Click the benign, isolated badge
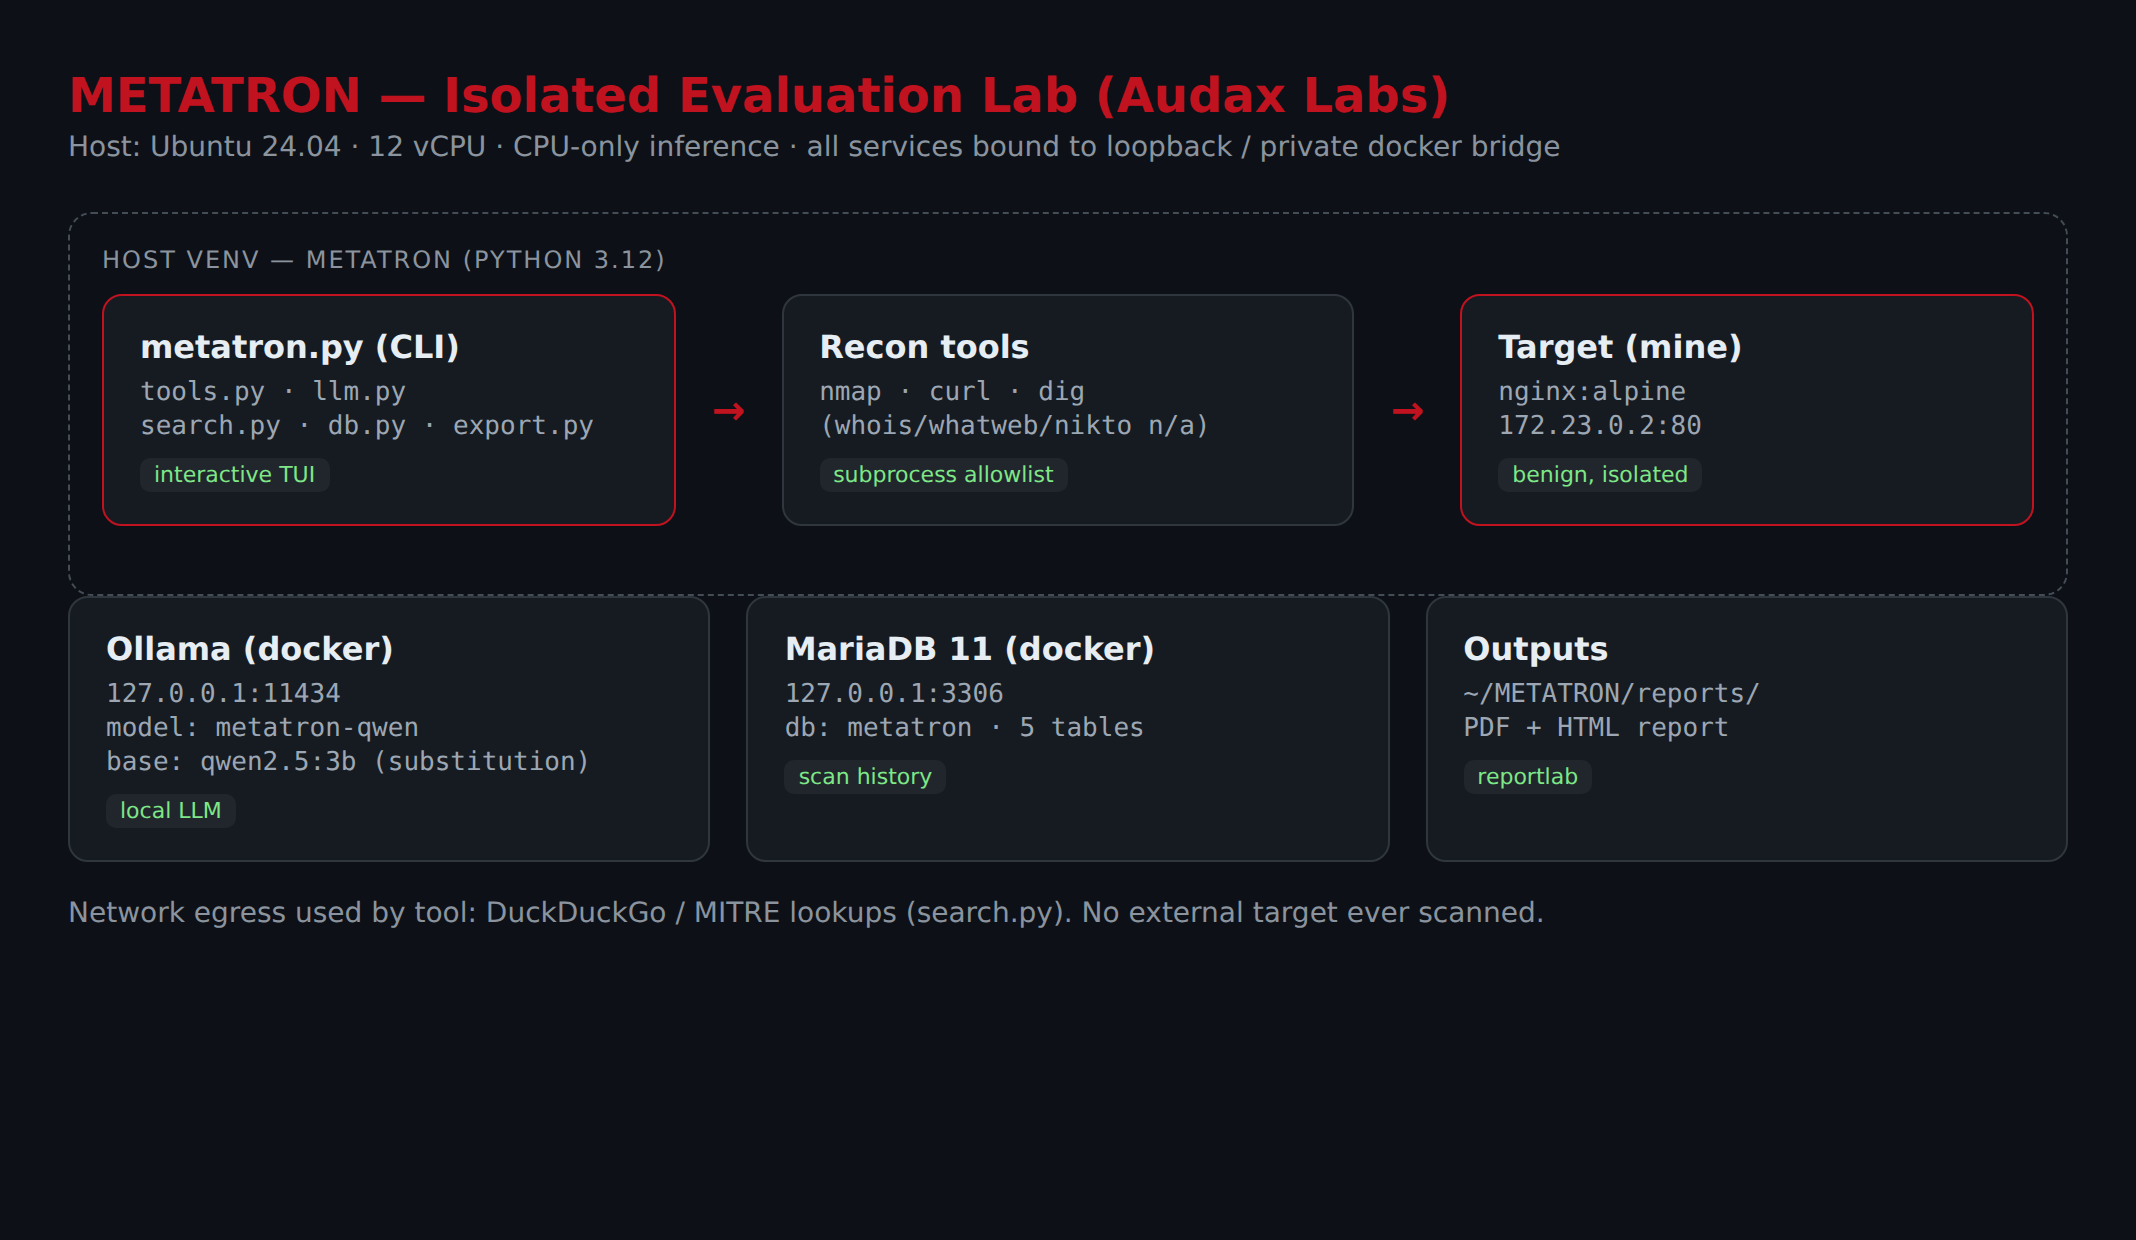This screenshot has width=2136, height=1240. 1600,475
